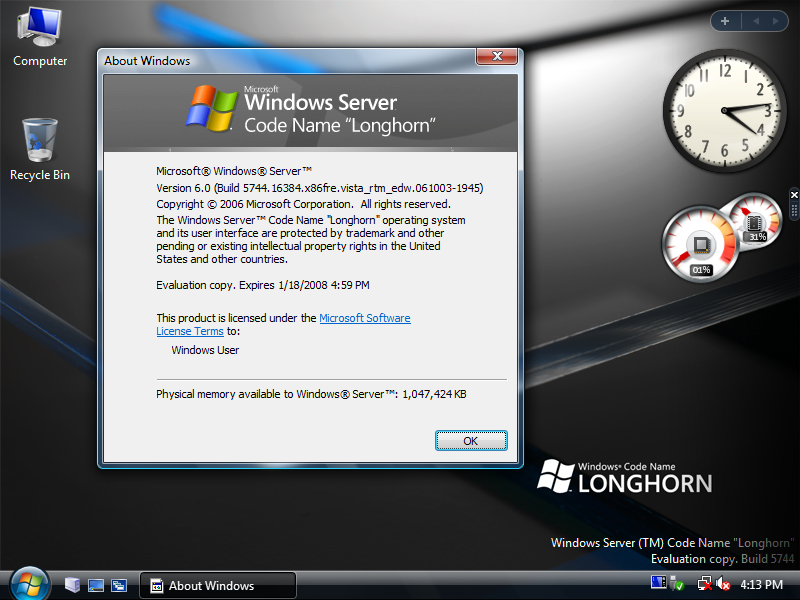The height and width of the screenshot is (600, 800).
Task: Click the sidebar next page arrow
Action: pyautogui.click(x=775, y=20)
